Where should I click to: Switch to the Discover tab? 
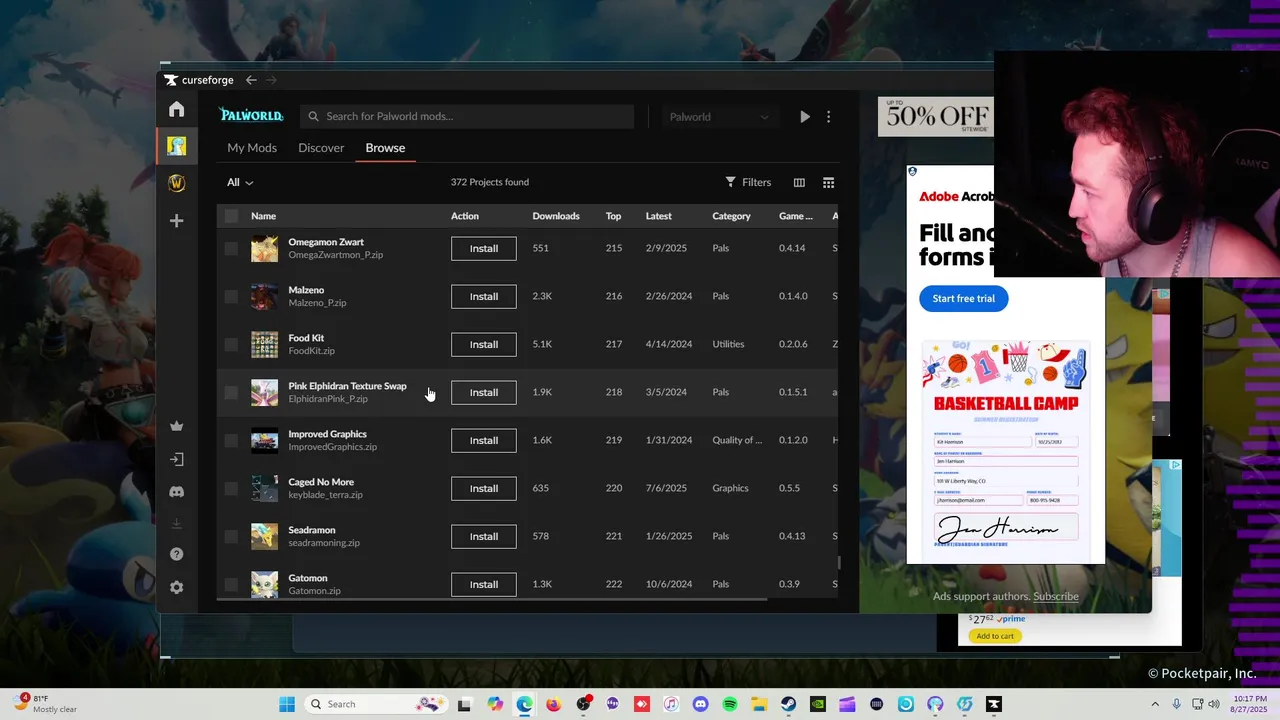coord(321,148)
